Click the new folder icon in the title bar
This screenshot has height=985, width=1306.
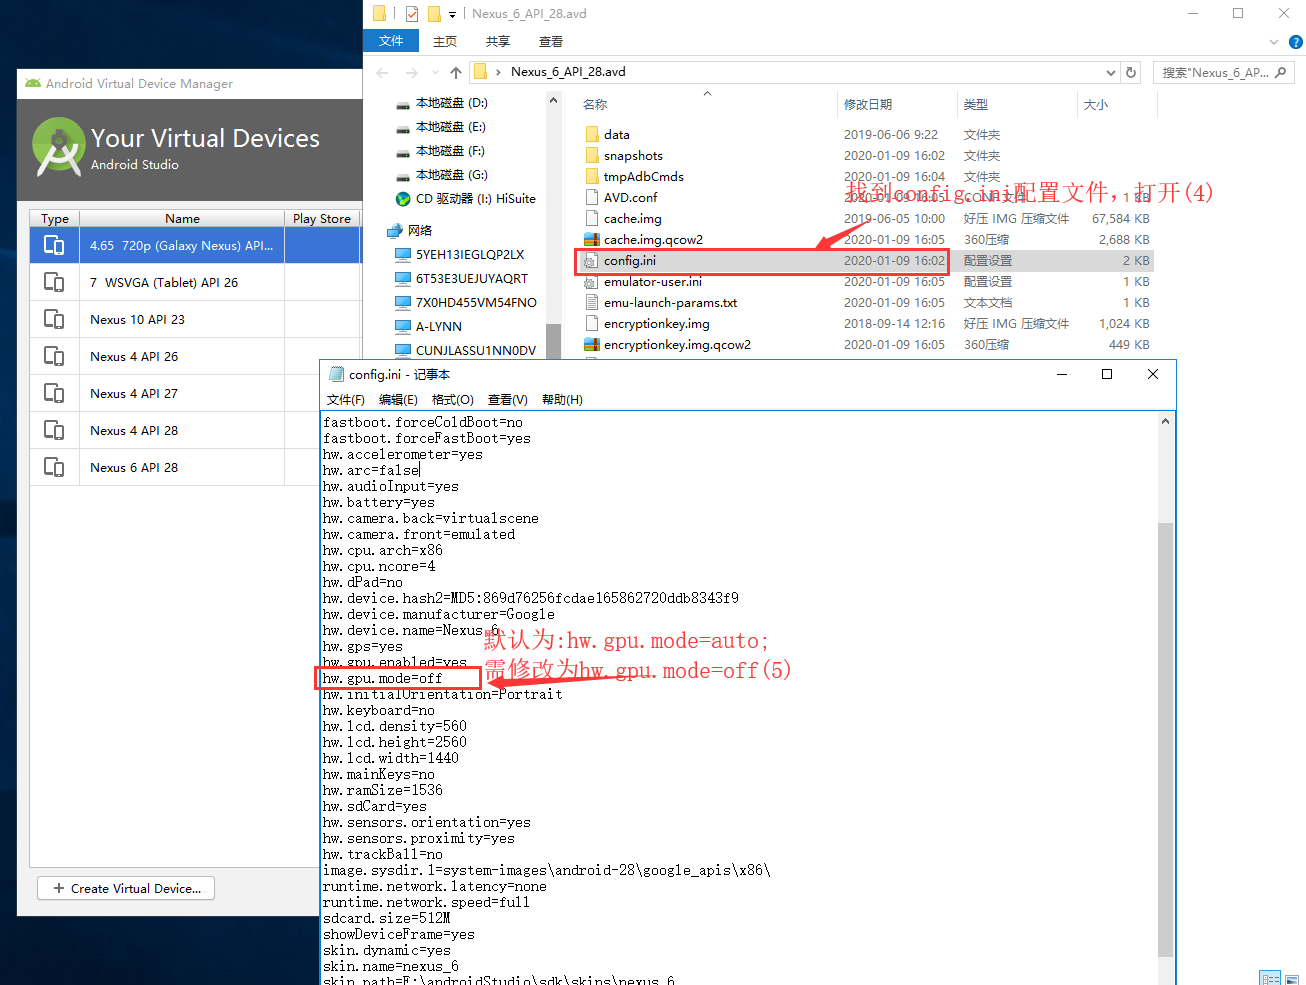(434, 14)
